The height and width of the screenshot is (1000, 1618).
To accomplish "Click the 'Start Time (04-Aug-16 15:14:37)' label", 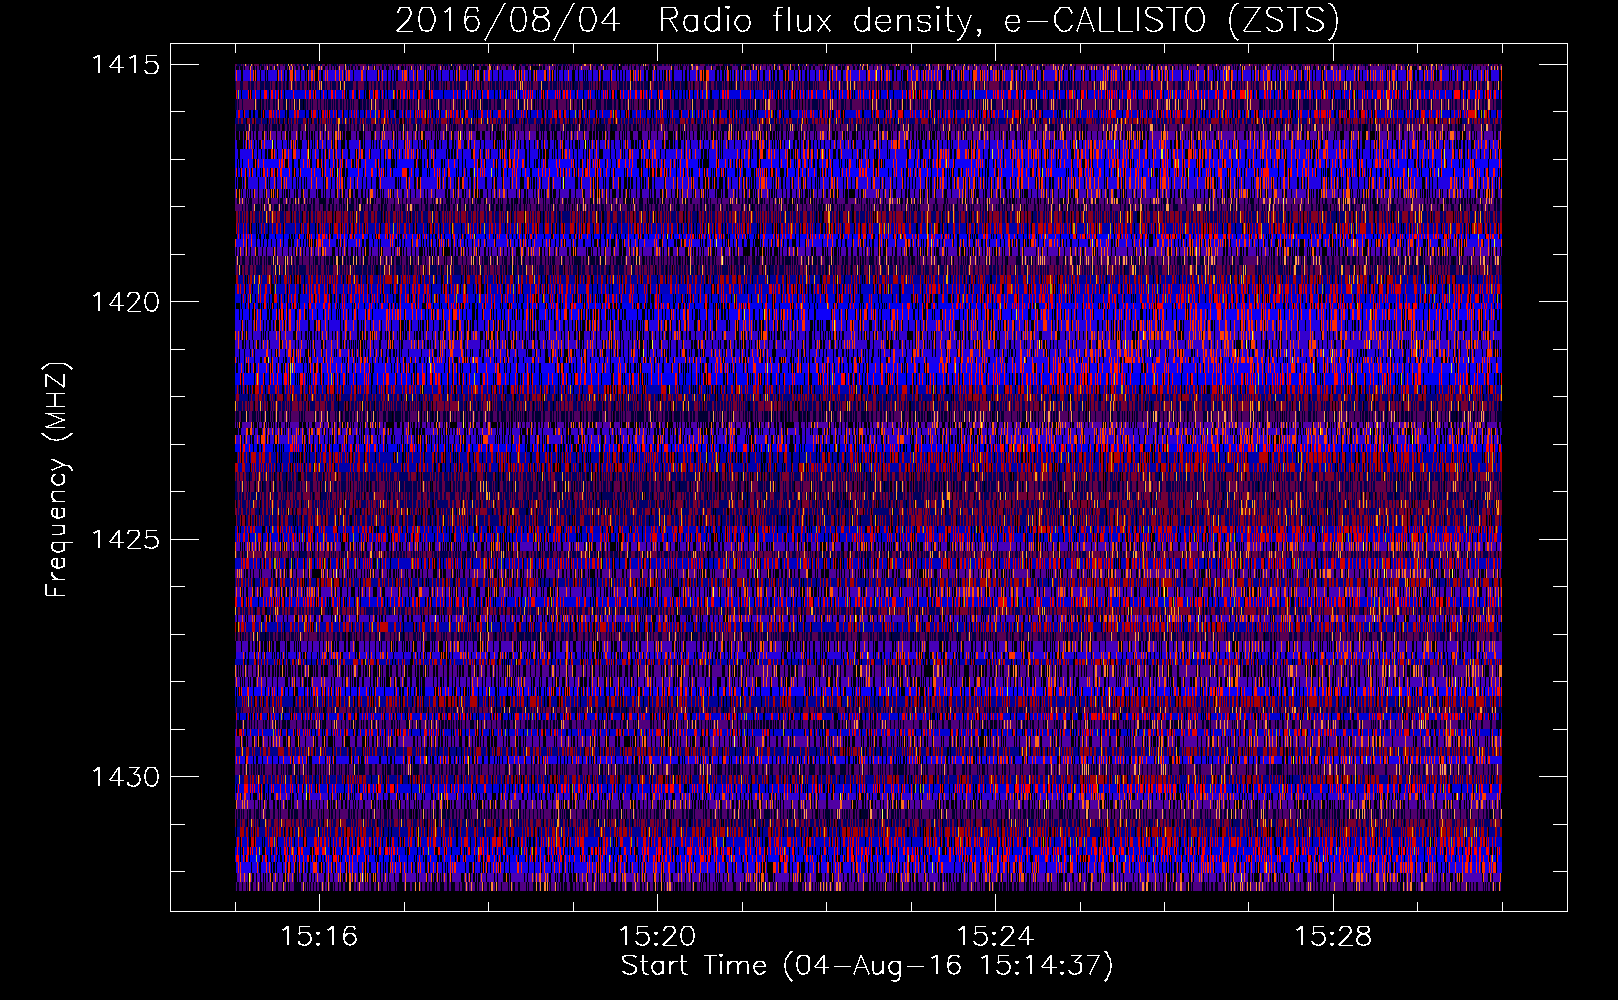I will [867, 966].
